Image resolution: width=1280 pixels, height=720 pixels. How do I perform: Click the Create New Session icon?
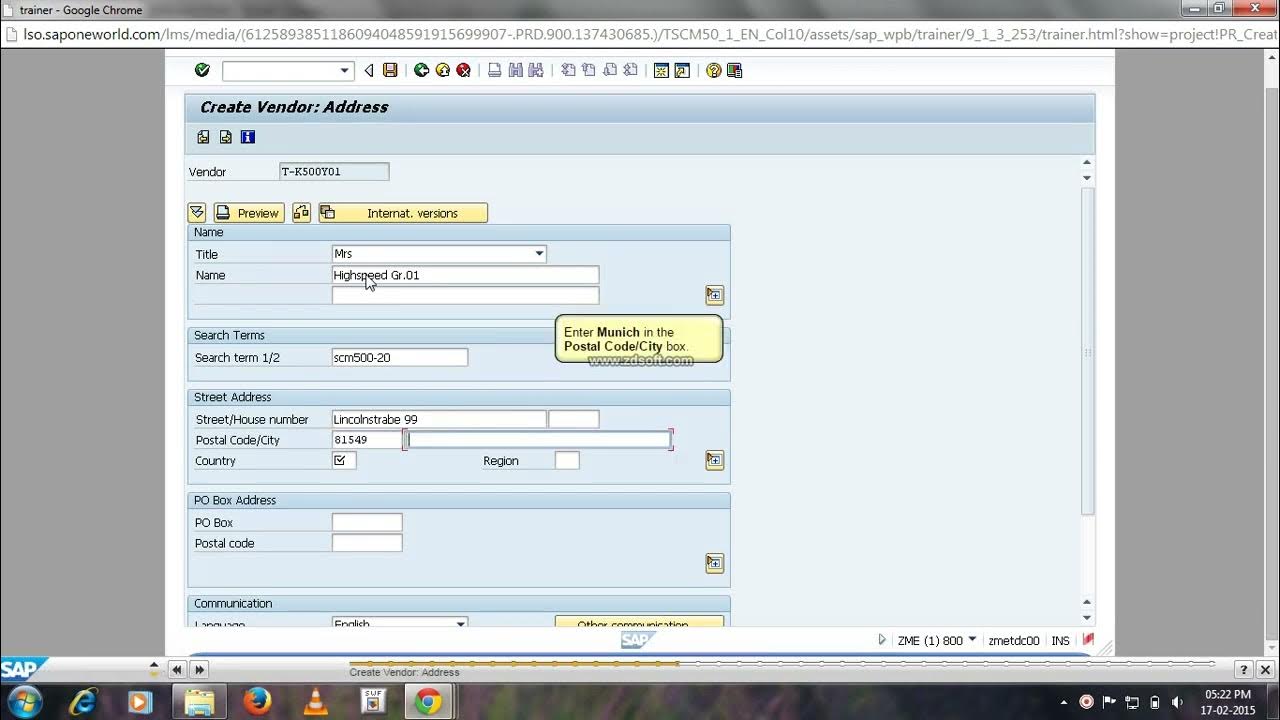point(661,70)
